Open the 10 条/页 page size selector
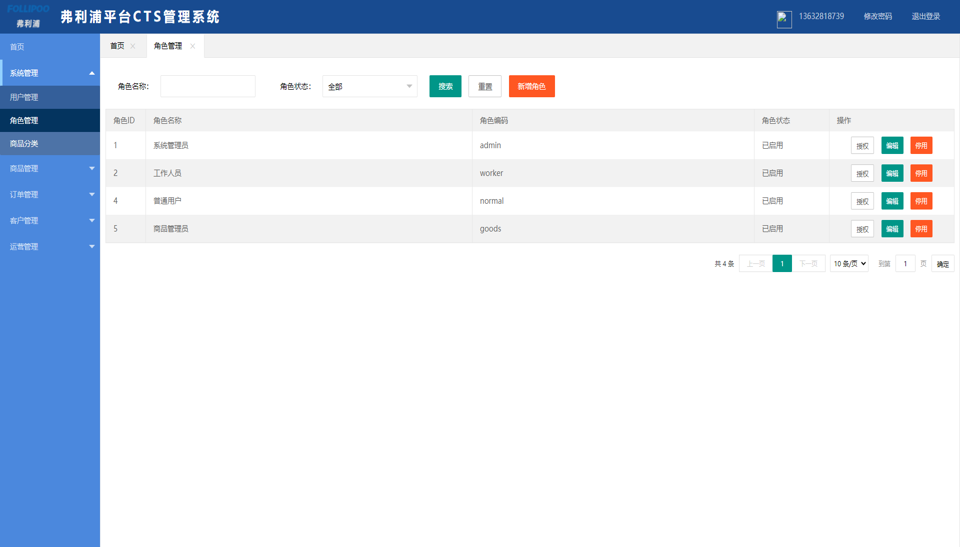This screenshot has height=547, width=960. click(849, 264)
